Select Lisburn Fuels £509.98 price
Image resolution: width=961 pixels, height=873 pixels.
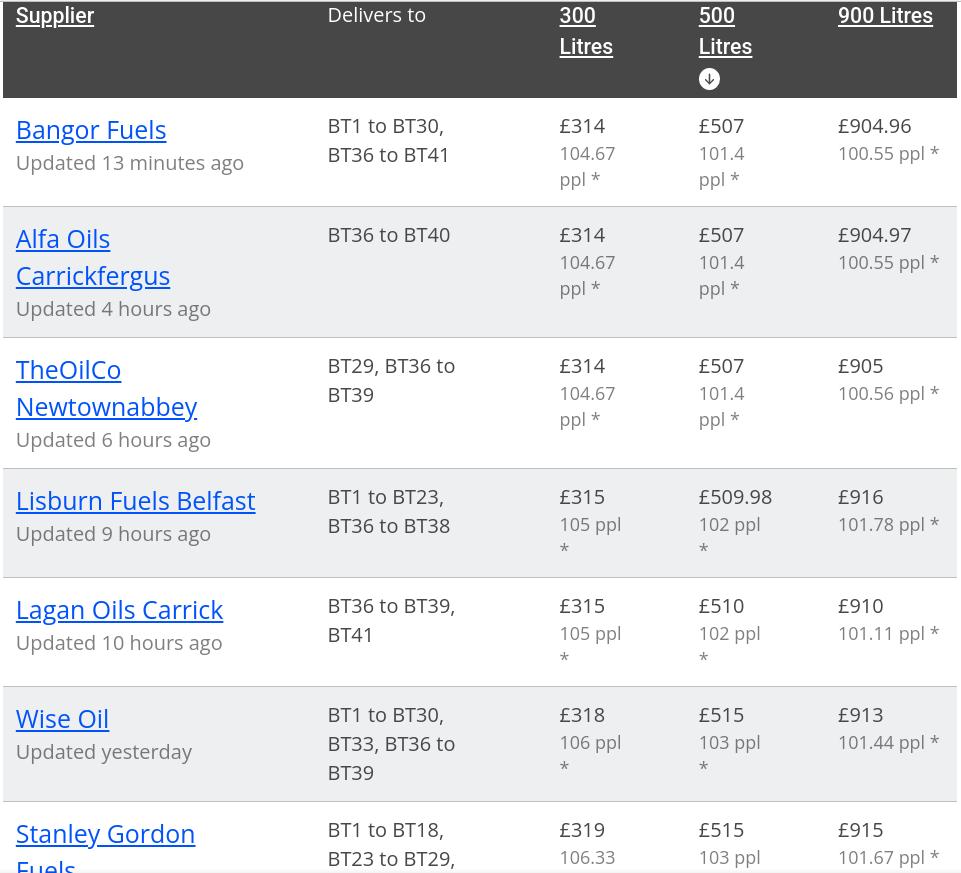(x=735, y=497)
